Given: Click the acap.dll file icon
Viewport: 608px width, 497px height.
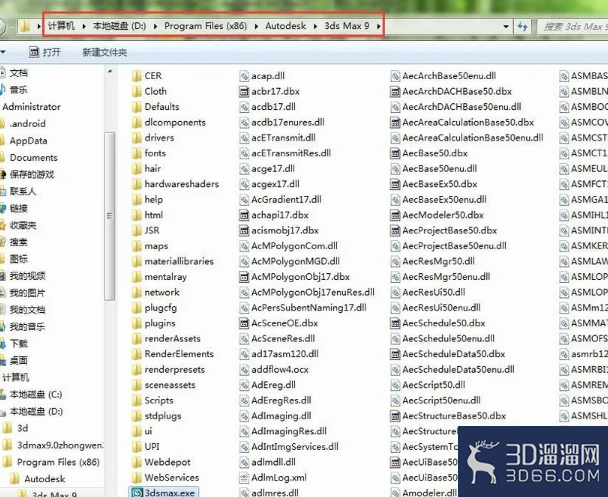Looking at the screenshot, I should [x=244, y=76].
